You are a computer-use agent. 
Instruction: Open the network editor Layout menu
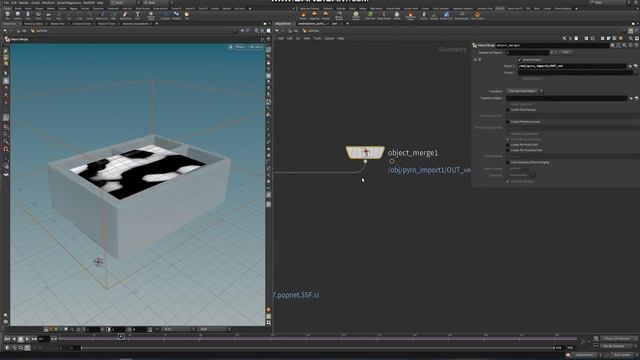(329, 38)
